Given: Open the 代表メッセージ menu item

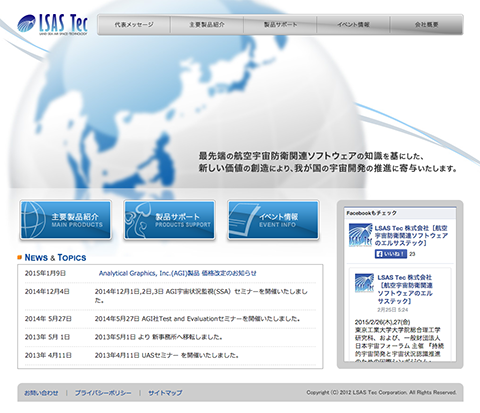Looking at the screenshot, I should 134,24.
